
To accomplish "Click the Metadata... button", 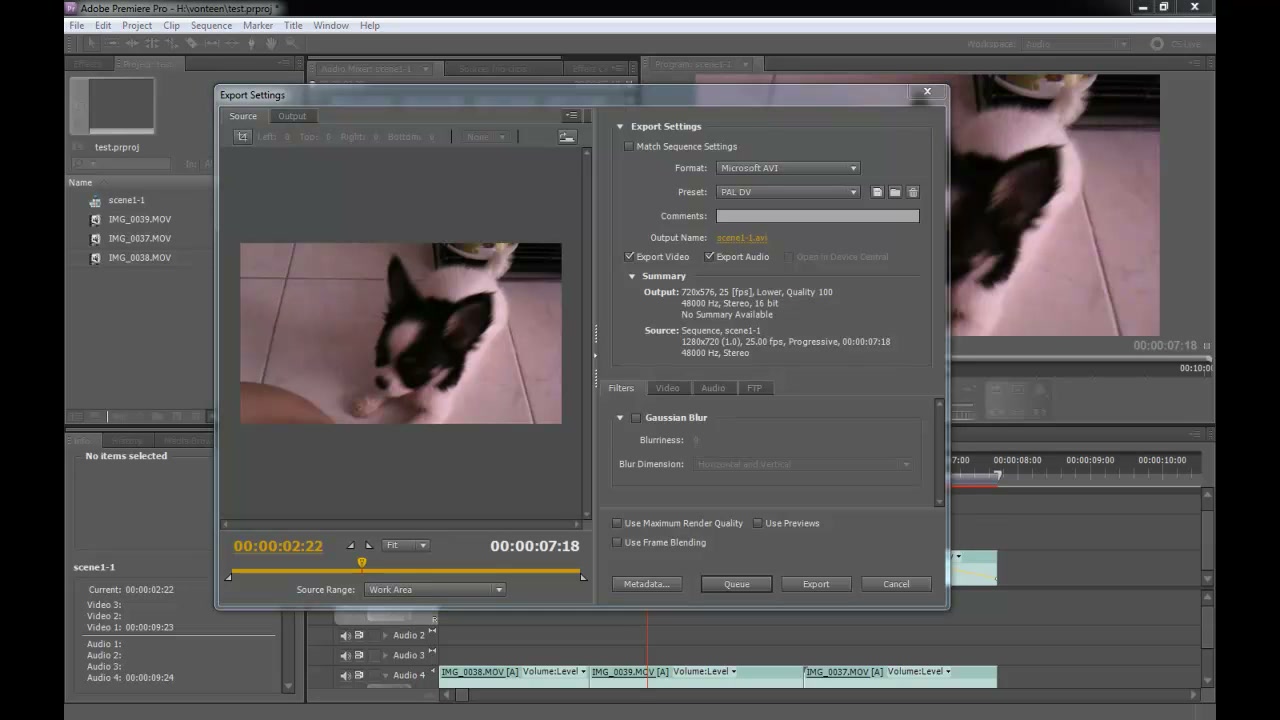I will pyautogui.click(x=647, y=584).
